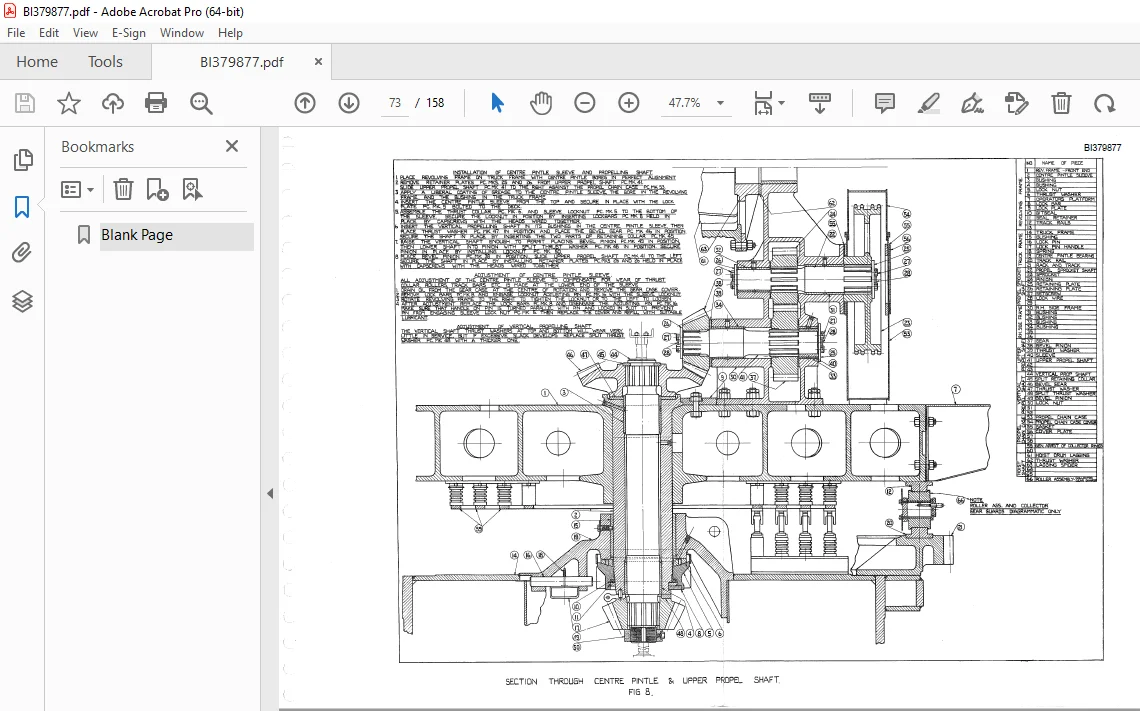Screen dimensions: 1140x711
Task: Click the Save file icon
Action: point(25,103)
